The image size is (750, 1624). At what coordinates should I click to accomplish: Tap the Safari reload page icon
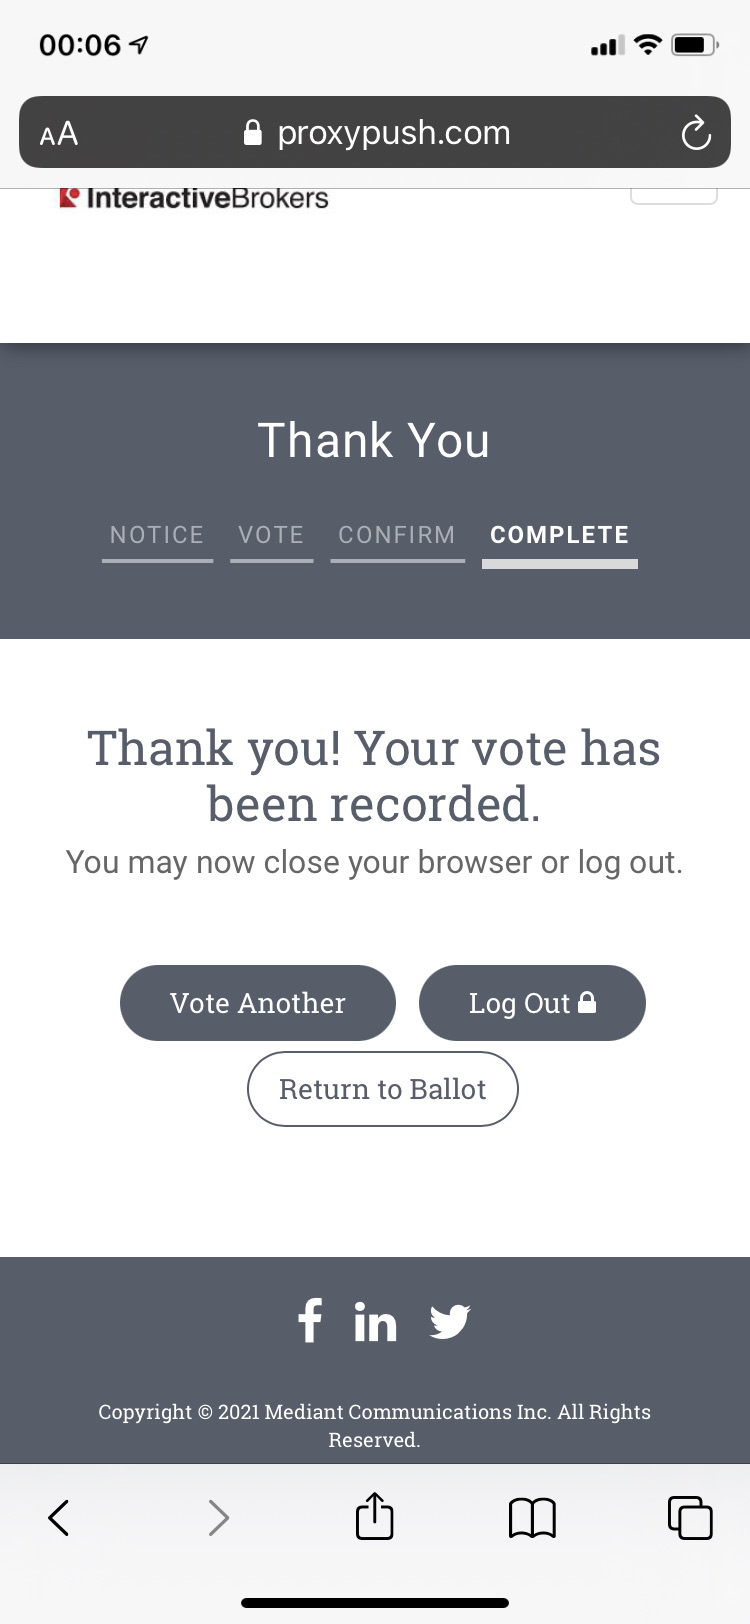[696, 132]
